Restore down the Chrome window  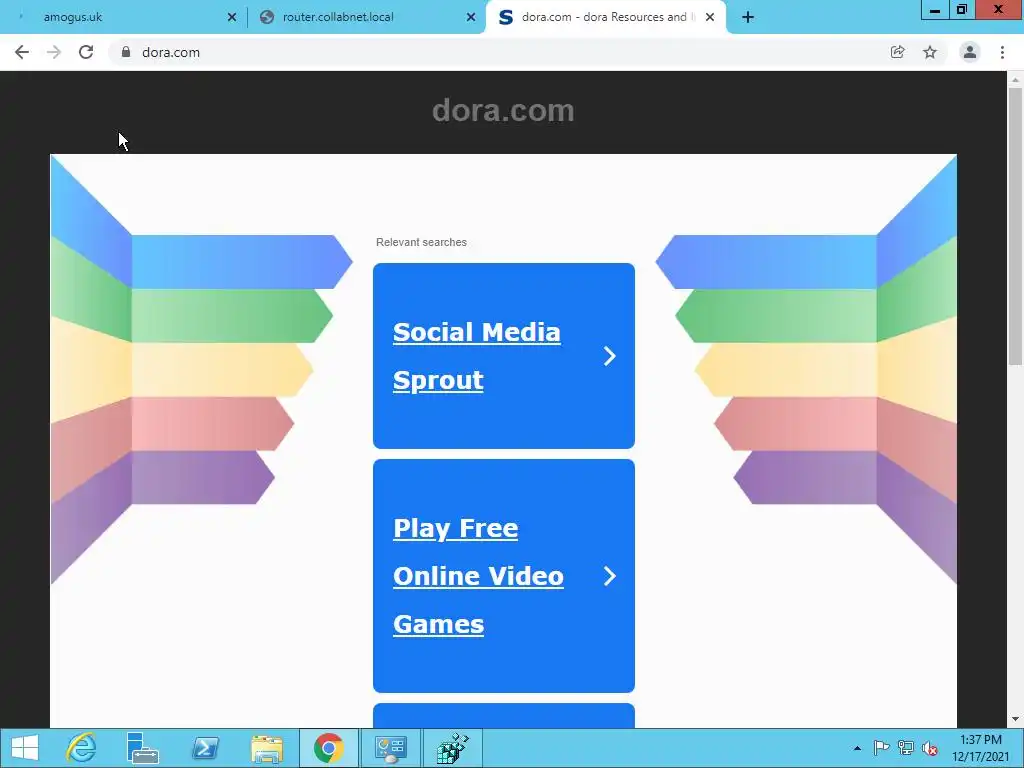(x=962, y=10)
